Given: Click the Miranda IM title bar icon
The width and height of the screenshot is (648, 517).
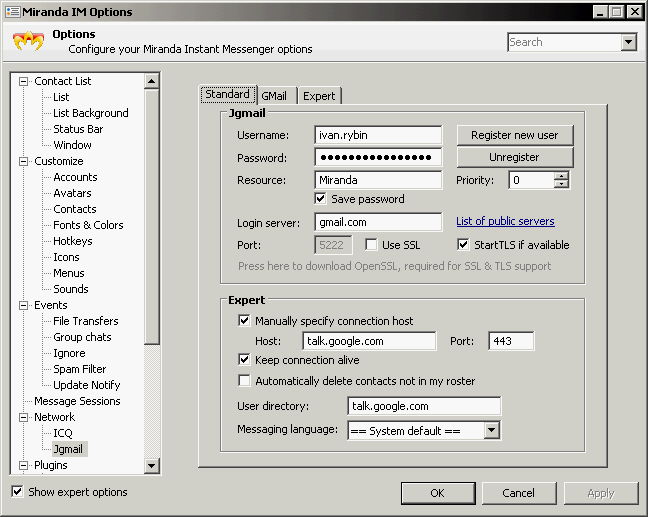Looking at the screenshot, I should (13, 12).
